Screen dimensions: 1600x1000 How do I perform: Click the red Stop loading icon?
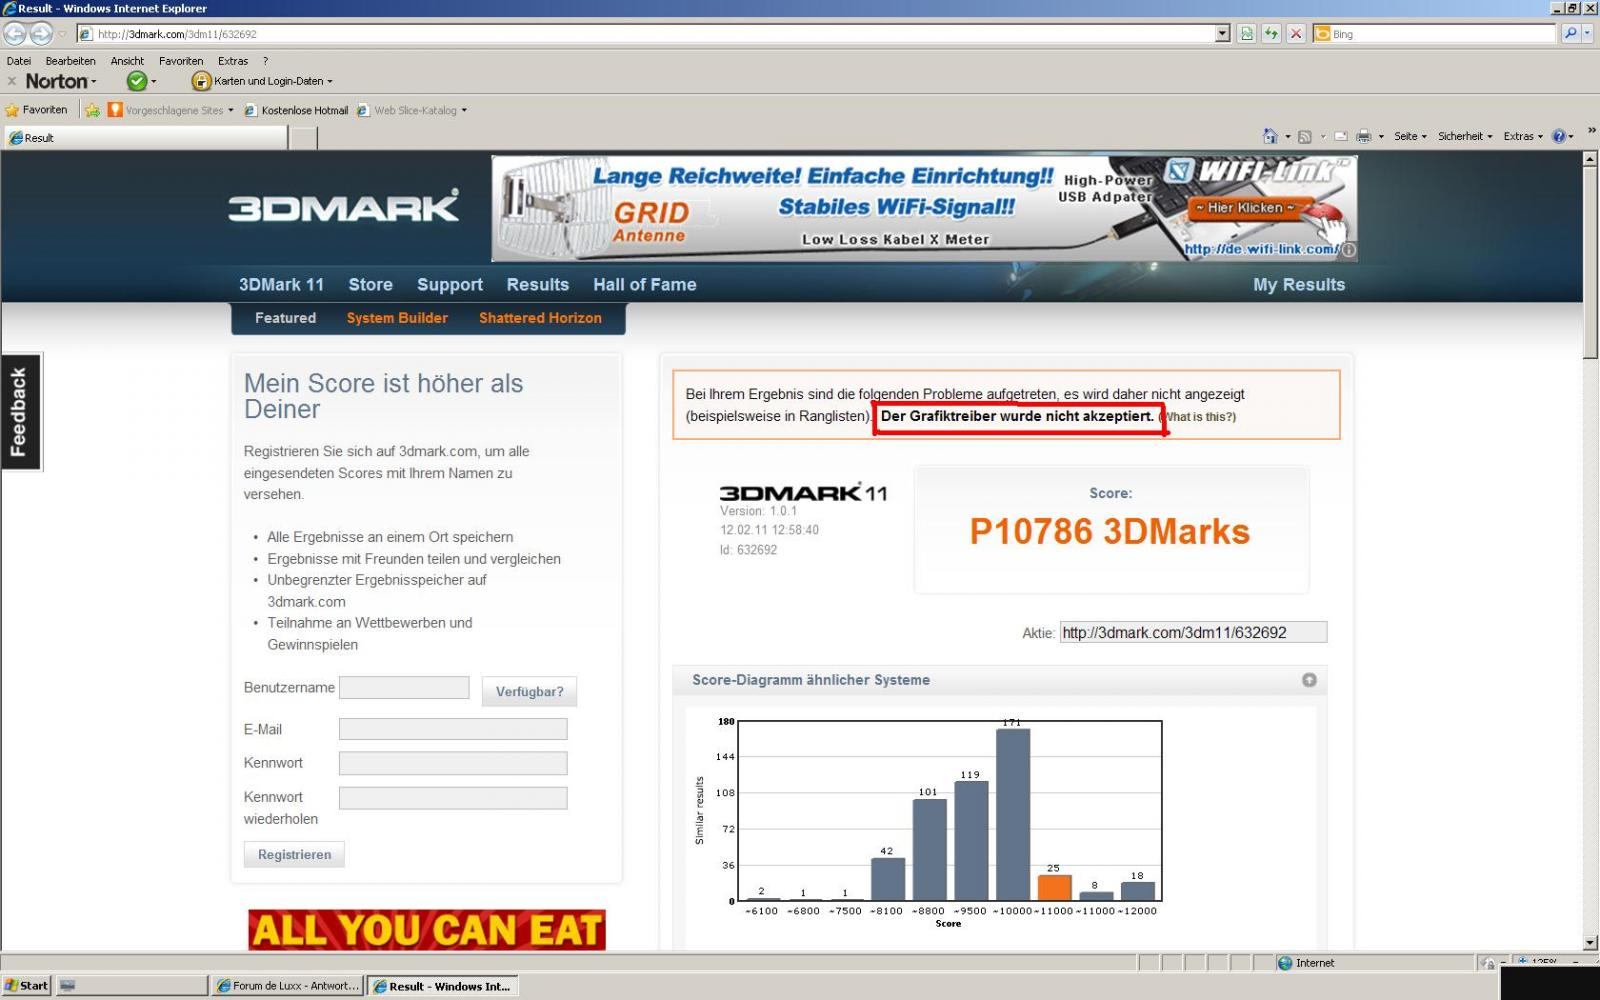(1296, 34)
